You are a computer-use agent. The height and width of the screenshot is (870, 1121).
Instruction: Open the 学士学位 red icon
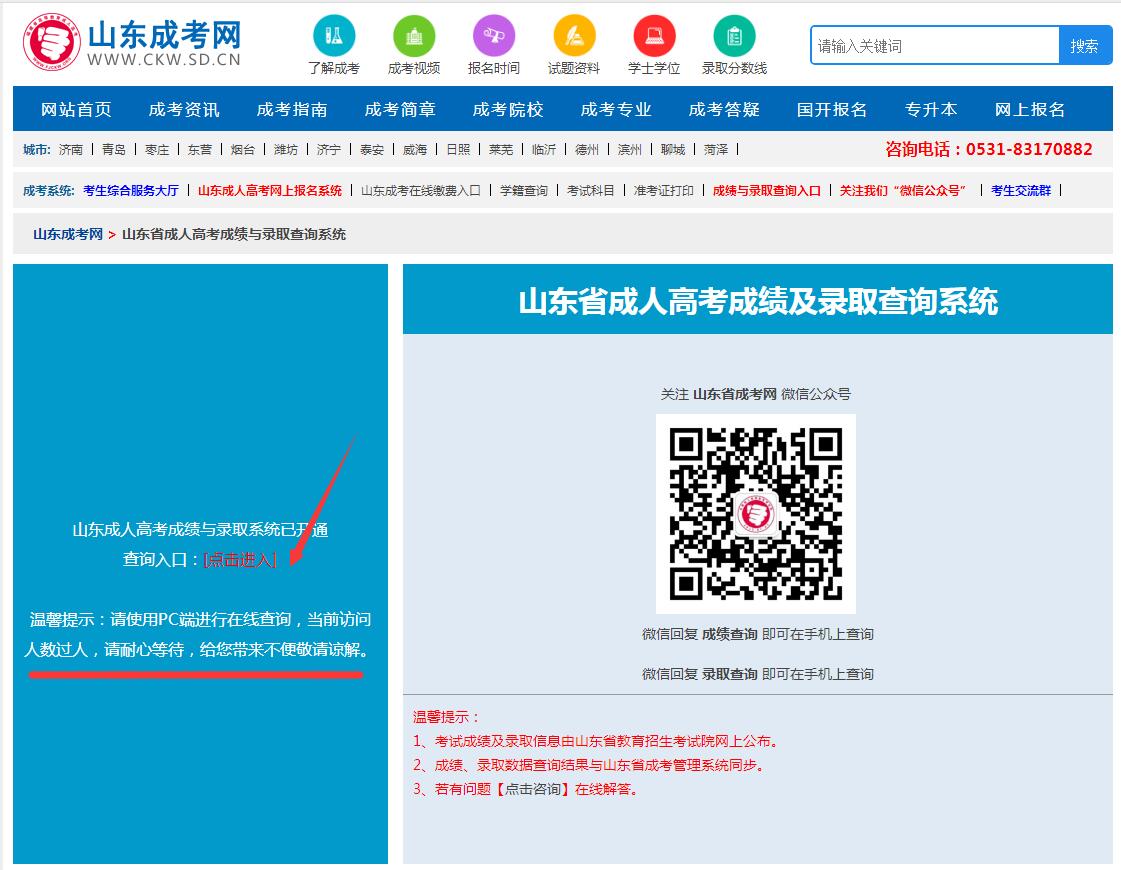click(654, 36)
